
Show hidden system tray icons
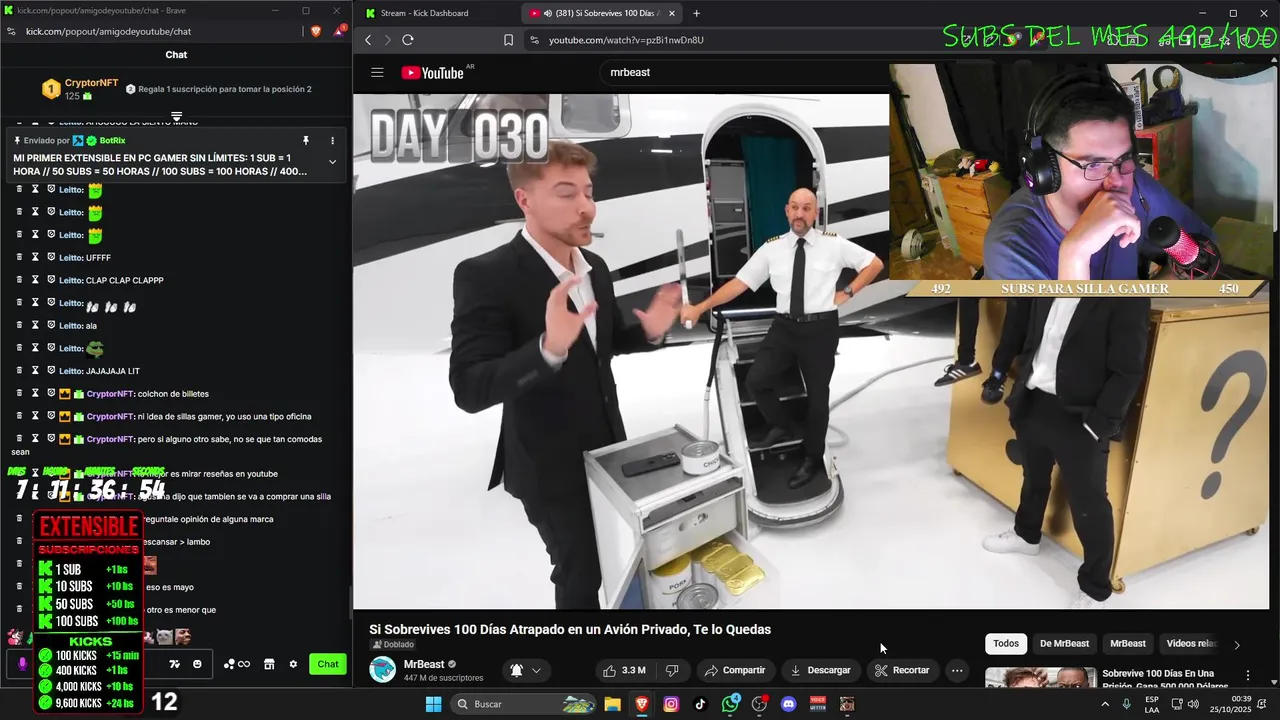1105,704
